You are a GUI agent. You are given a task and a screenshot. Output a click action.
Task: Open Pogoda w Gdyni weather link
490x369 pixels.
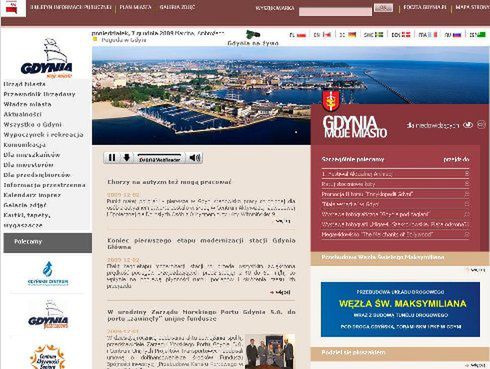124,40
